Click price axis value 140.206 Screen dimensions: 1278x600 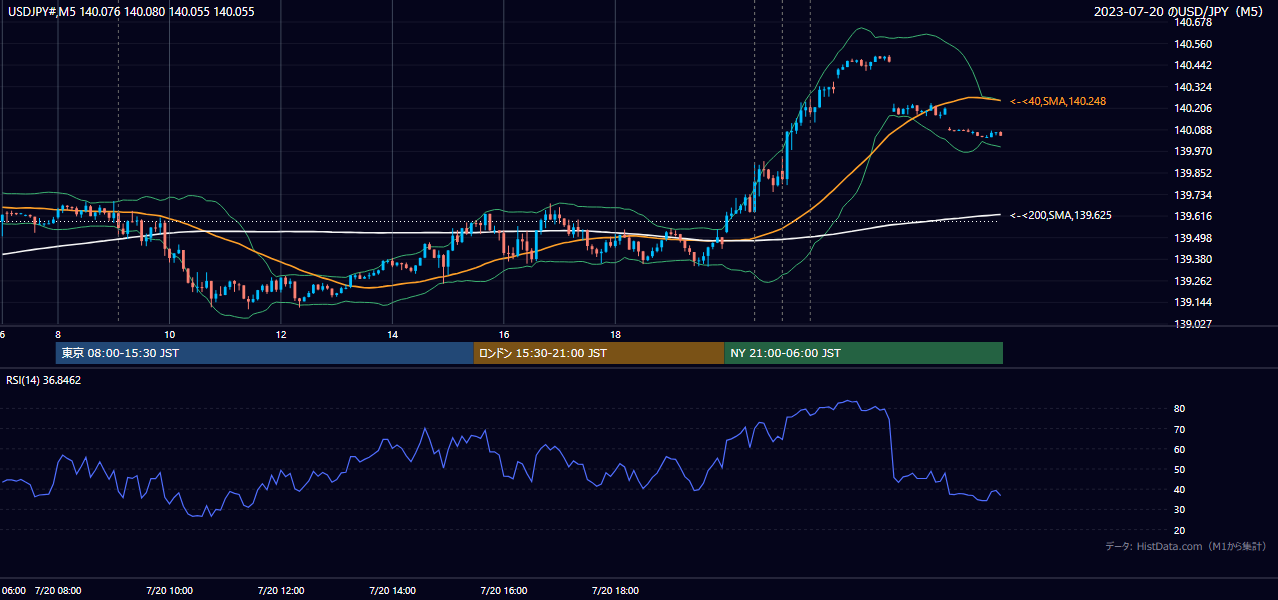tap(1194, 108)
